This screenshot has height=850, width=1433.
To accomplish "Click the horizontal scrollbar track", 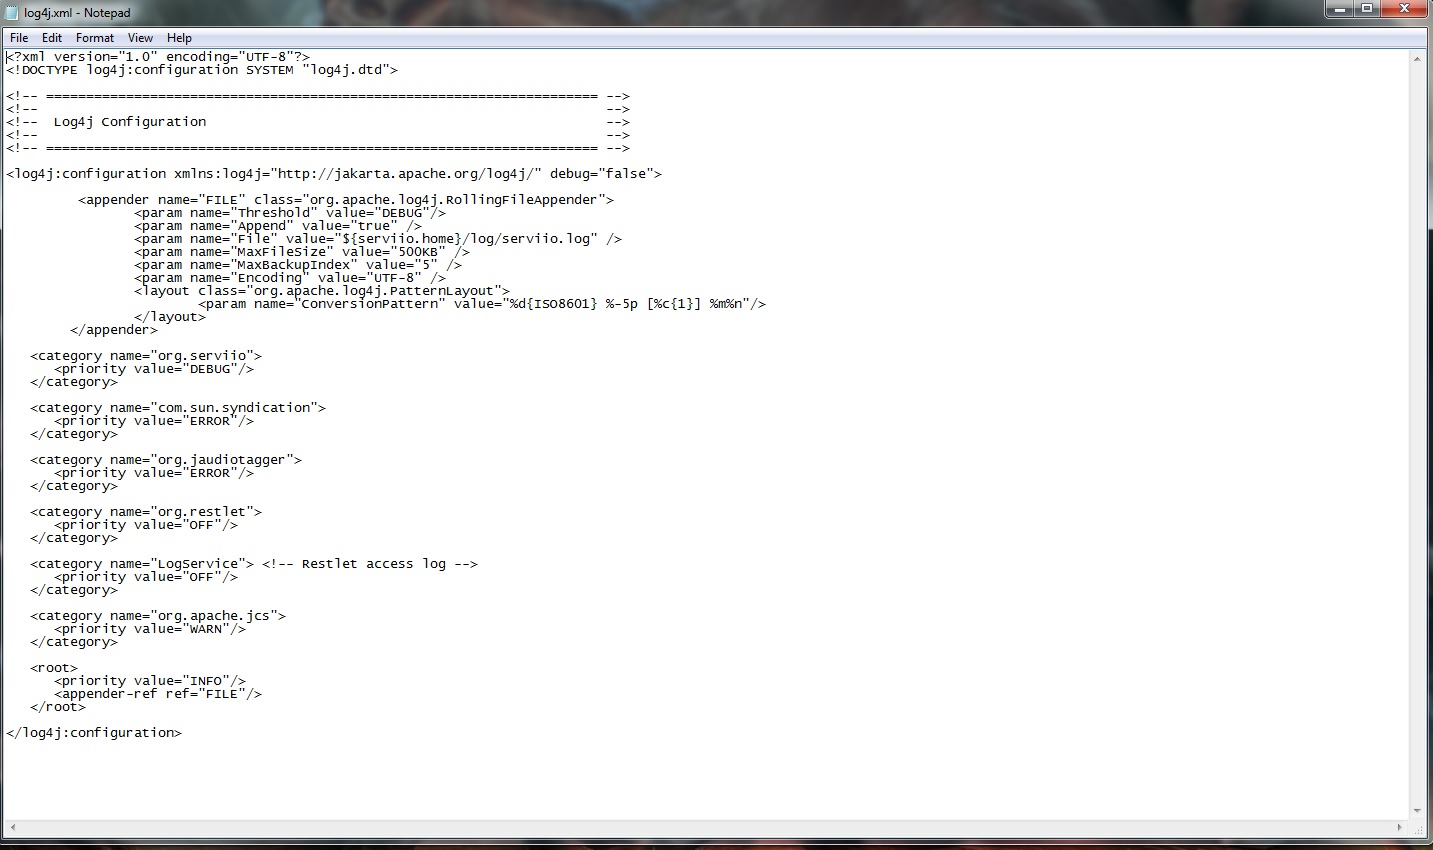I will [700, 828].
